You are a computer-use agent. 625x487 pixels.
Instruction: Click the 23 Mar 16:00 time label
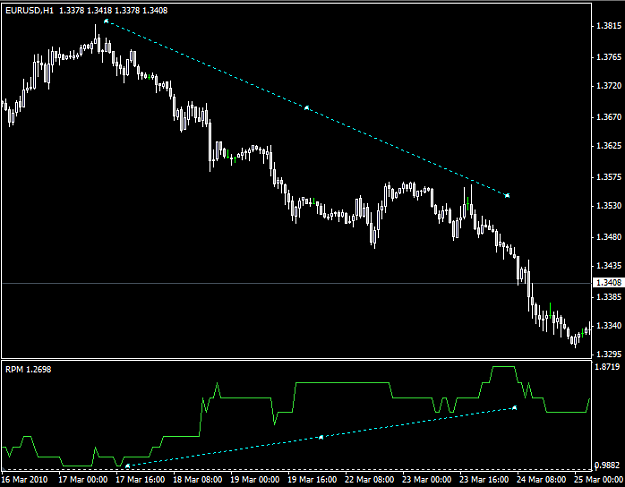[484, 479]
